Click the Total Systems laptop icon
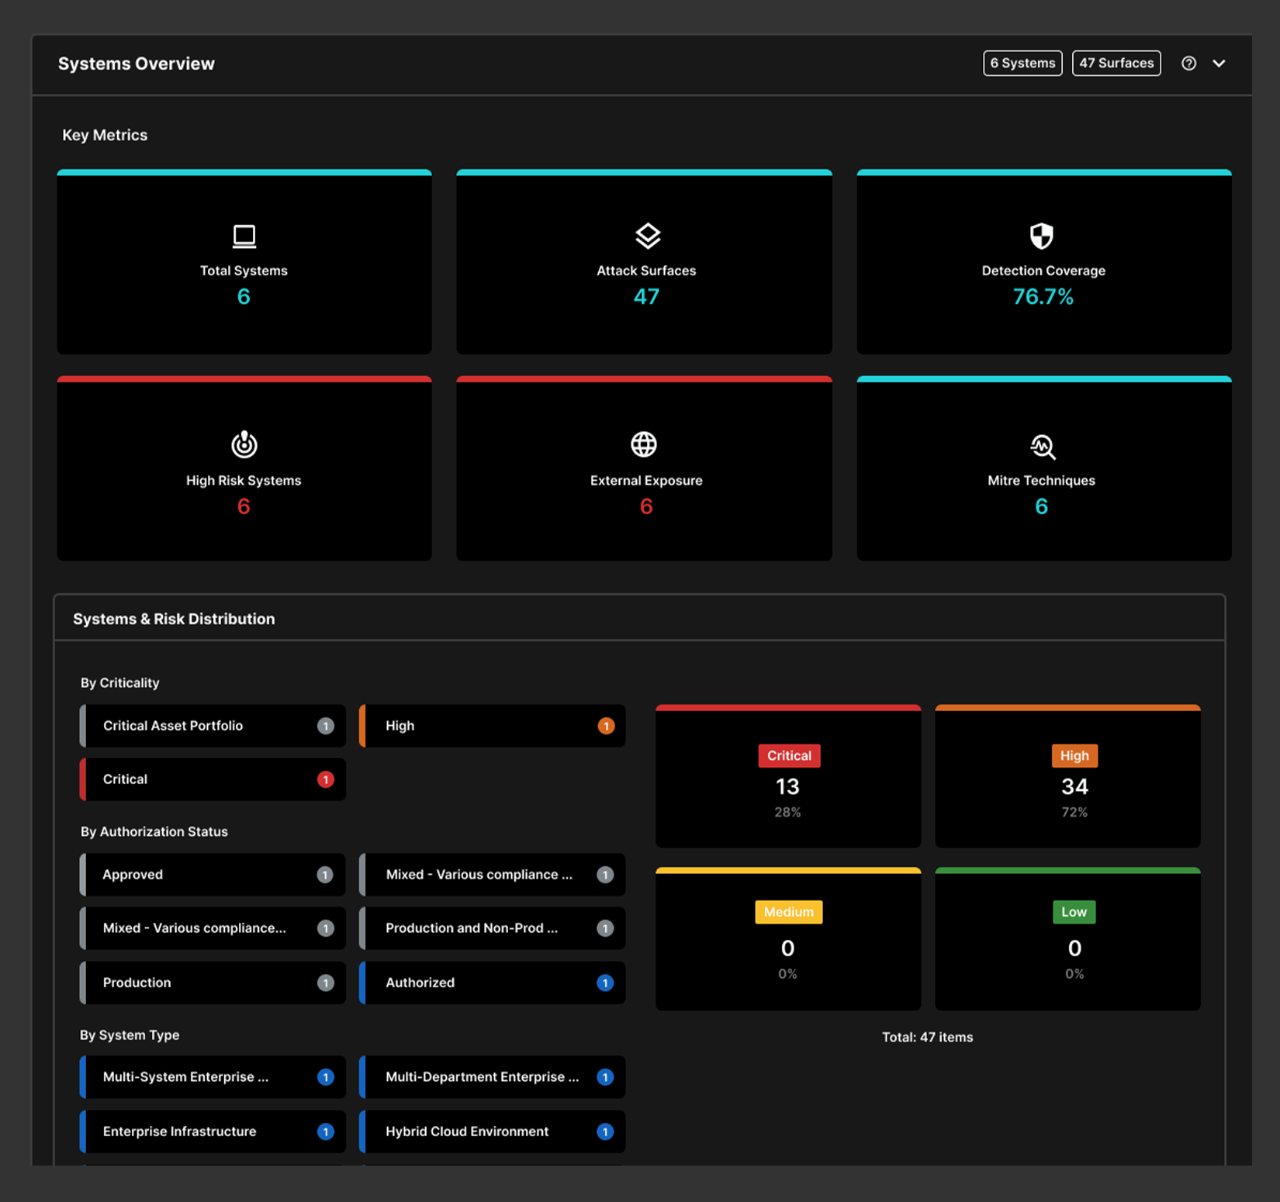Image resolution: width=1280 pixels, height=1202 pixels. click(x=243, y=236)
